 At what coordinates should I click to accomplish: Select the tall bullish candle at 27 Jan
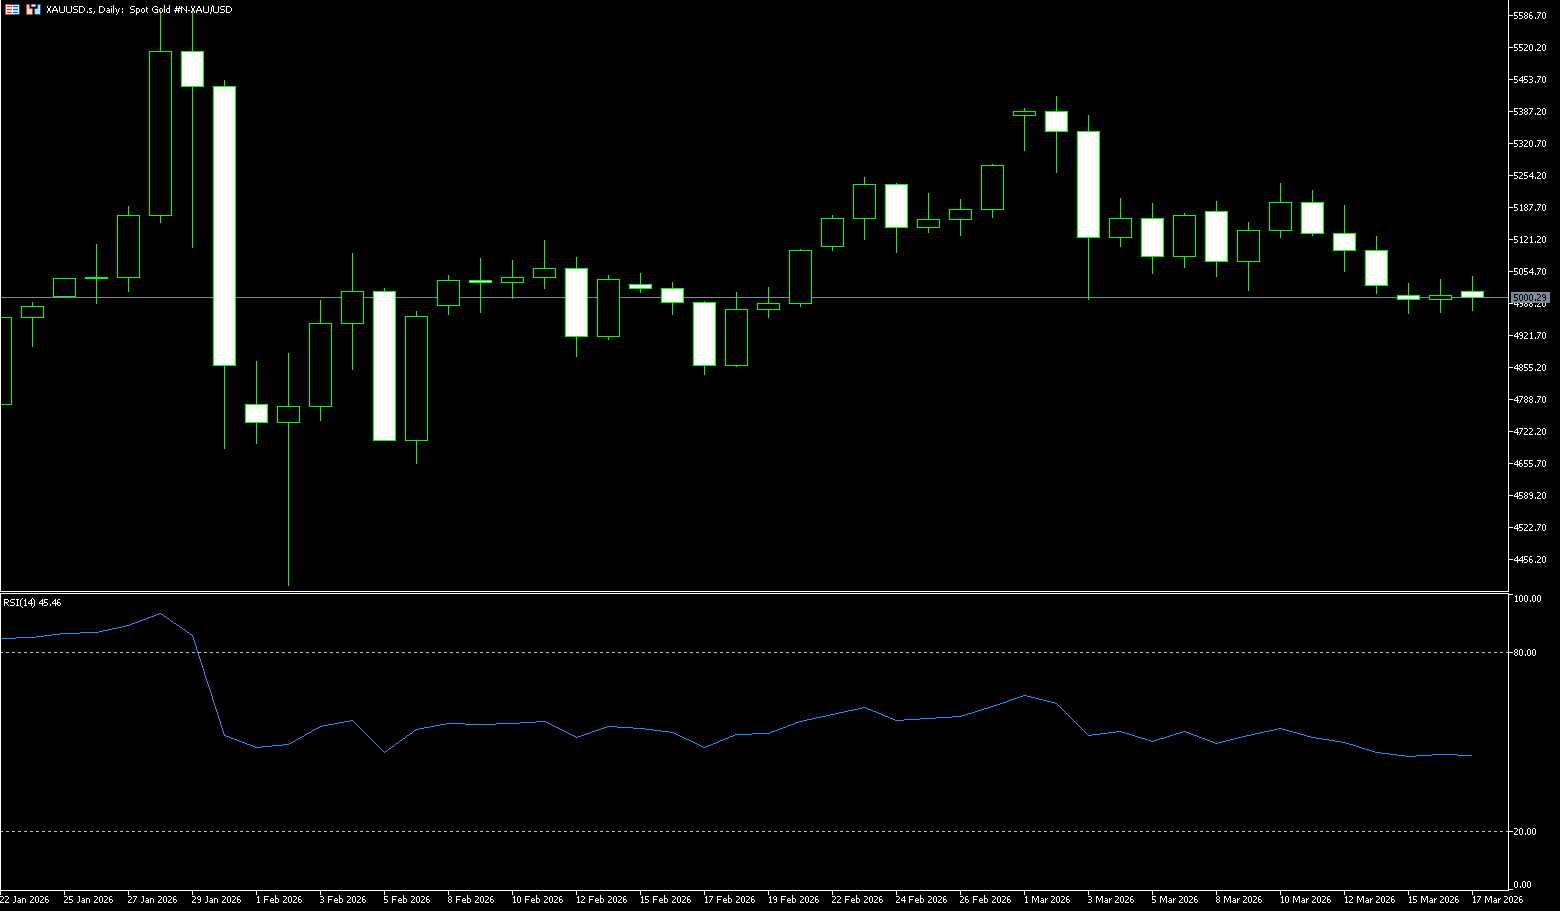[x=160, y=133]
